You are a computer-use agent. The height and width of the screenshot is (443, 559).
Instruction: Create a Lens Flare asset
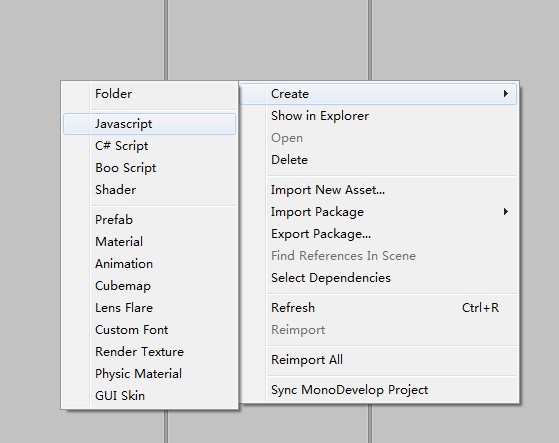149,308
